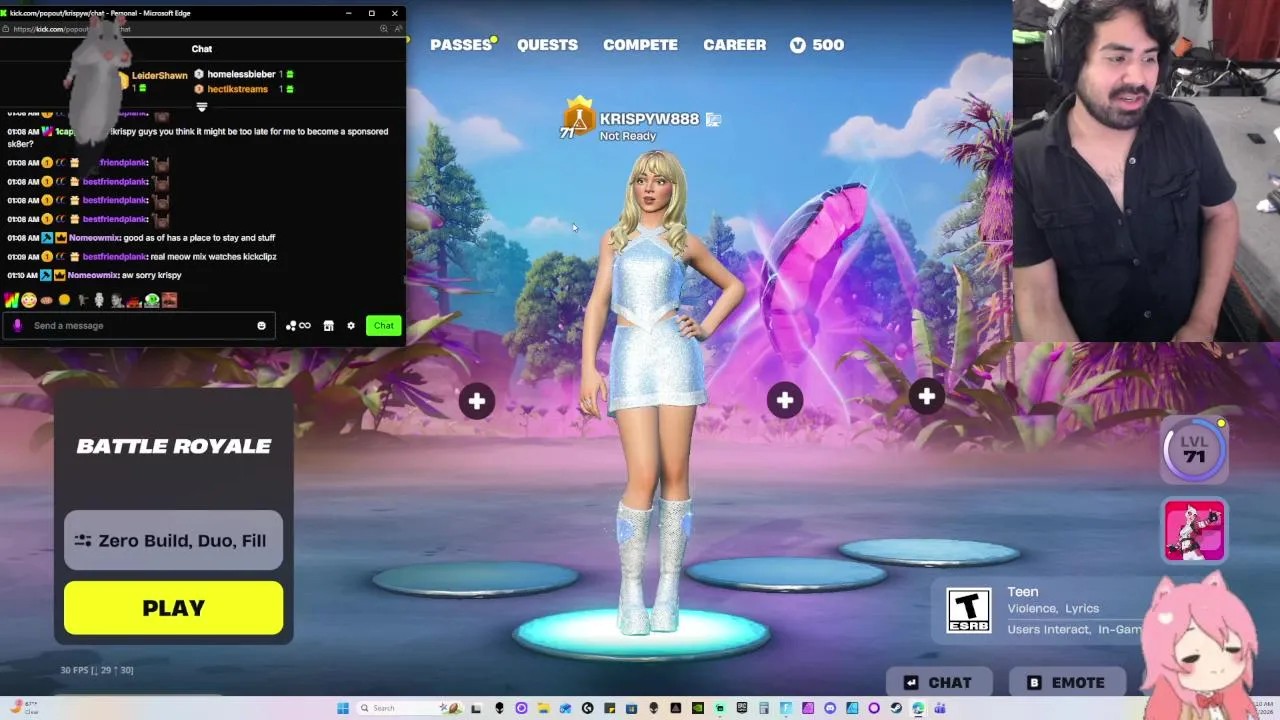Collapse the leaderboard with the small arrow
Screen dimensions: 1280x720
click(x=202, y=106)
